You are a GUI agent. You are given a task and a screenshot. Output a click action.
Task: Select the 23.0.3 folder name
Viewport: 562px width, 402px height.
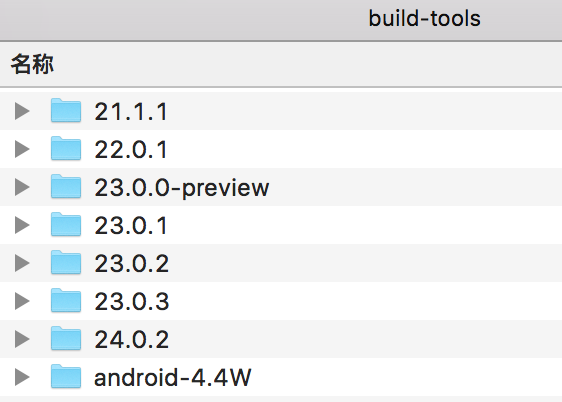pos(132,301)
